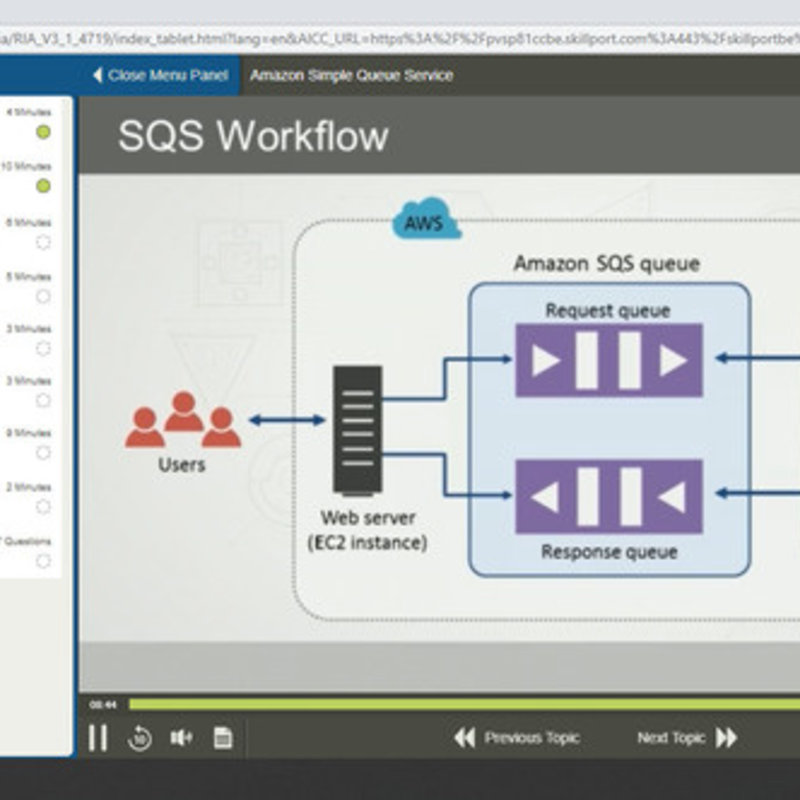
Task: Click the Next Topic text link
Action: click(671, 738)
